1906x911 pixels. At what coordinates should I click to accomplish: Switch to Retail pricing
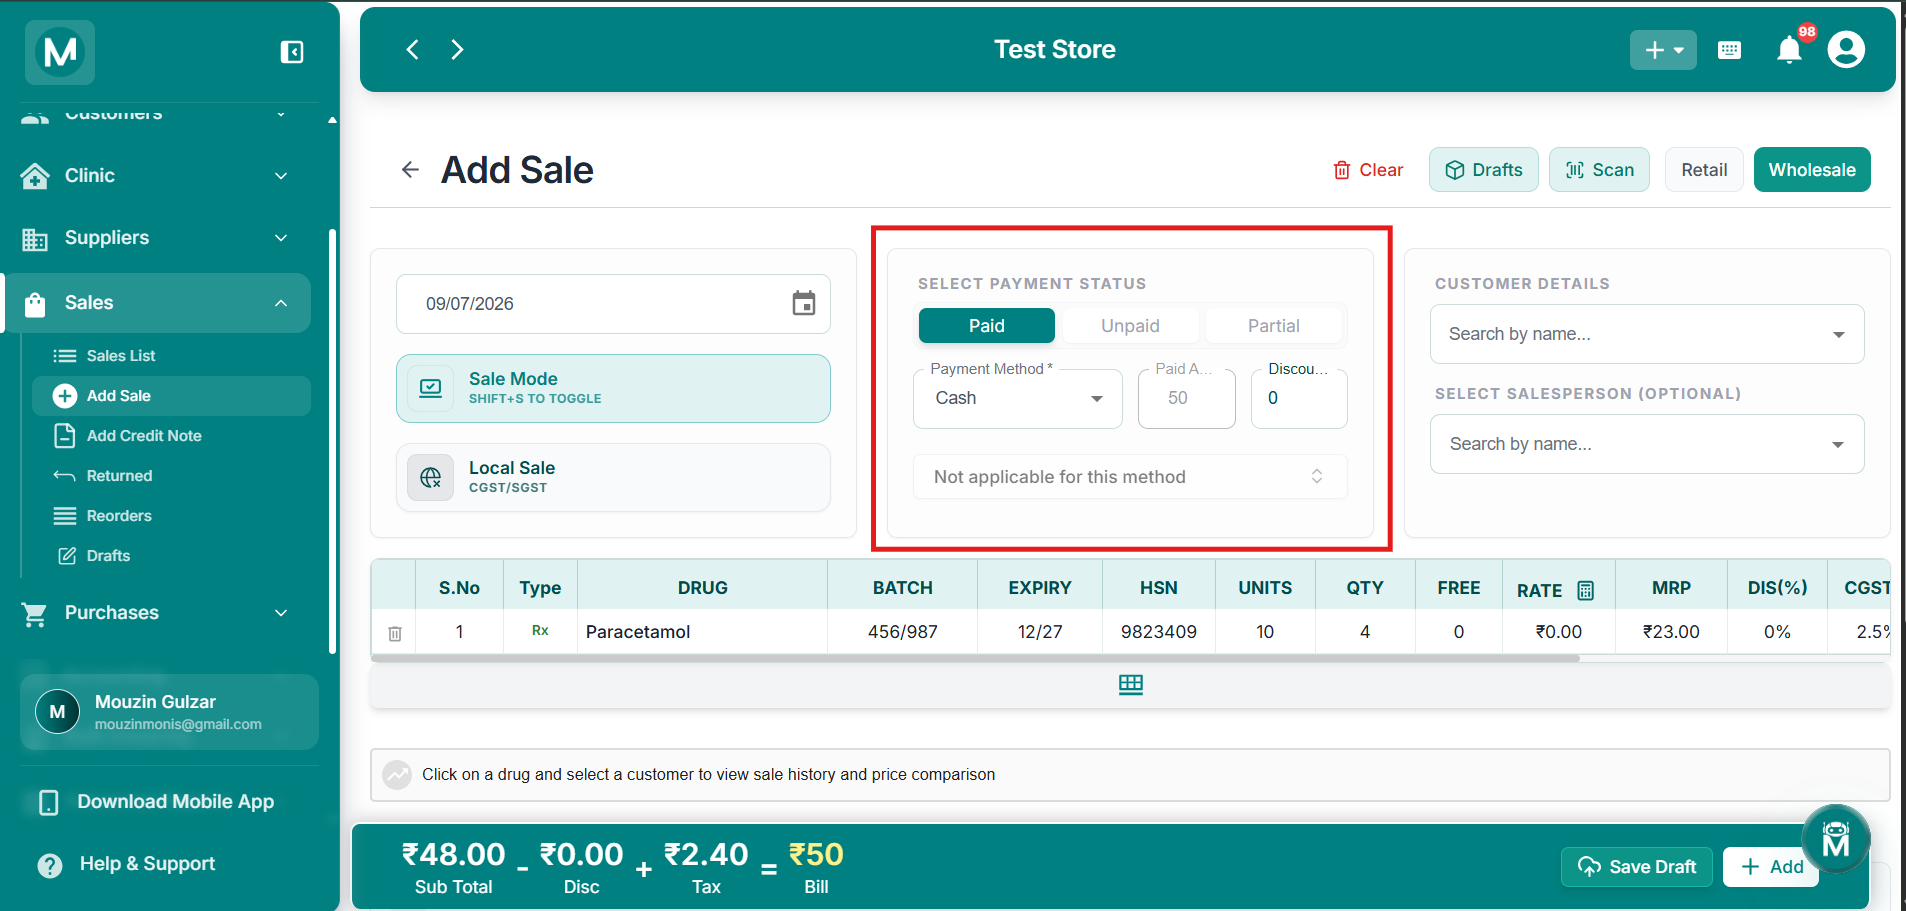point(1704,170)
